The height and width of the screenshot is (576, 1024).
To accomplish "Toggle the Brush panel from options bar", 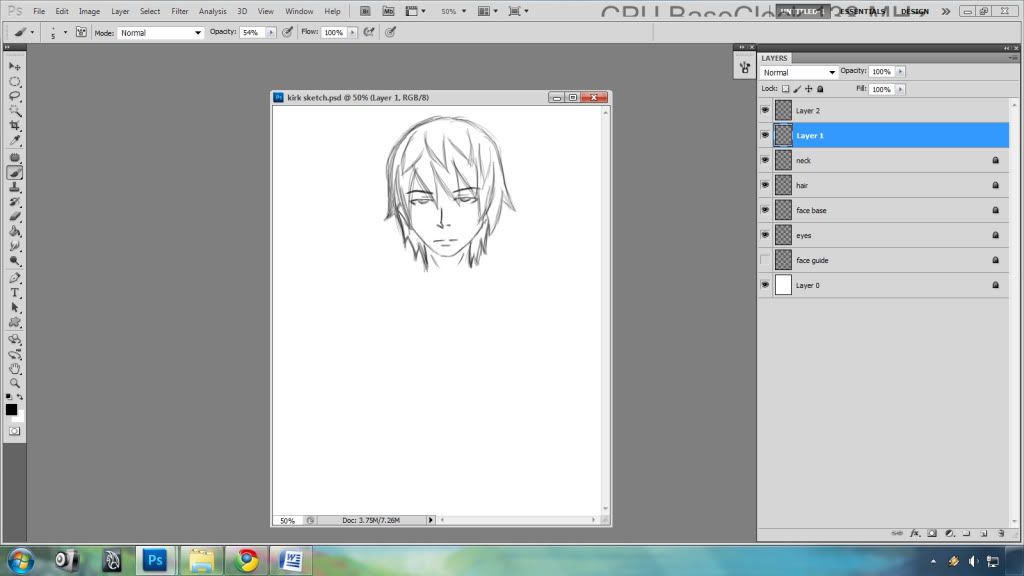I will pos(81,32).
